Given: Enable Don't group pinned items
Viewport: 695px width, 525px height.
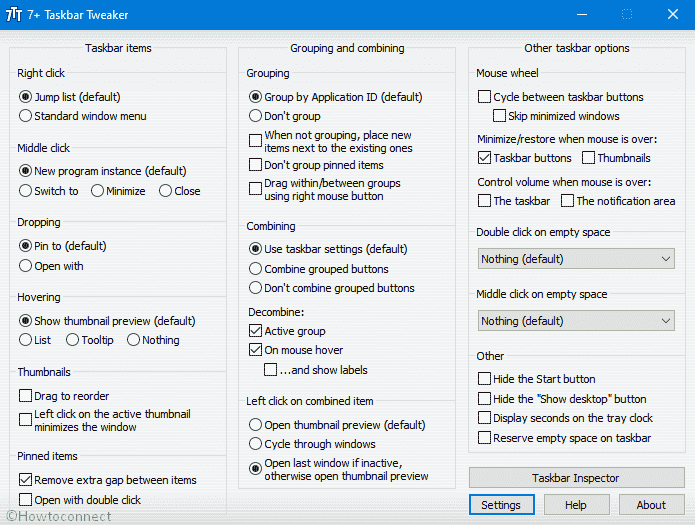Looking at the screenshot, I should 255,165.
